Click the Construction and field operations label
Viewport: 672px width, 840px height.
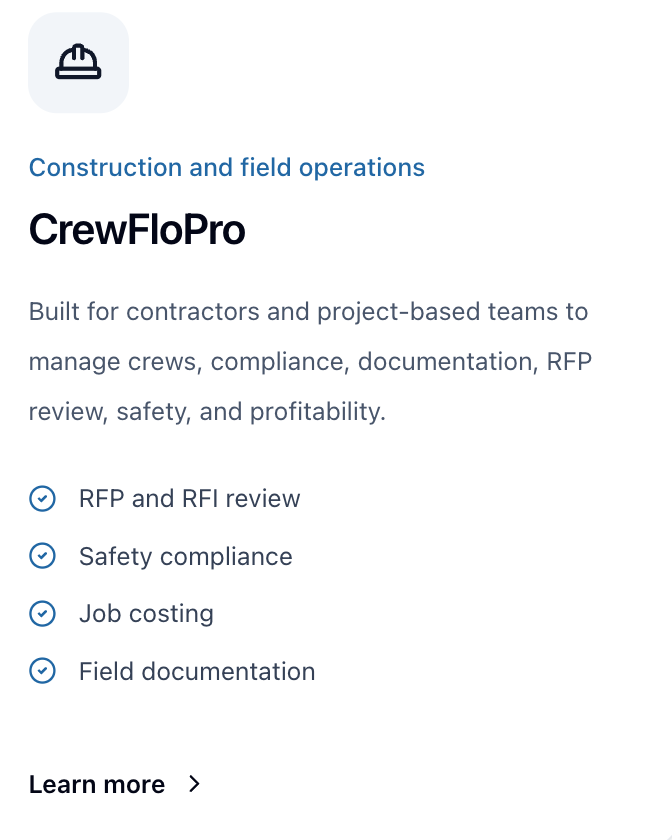tap(227, 167)
